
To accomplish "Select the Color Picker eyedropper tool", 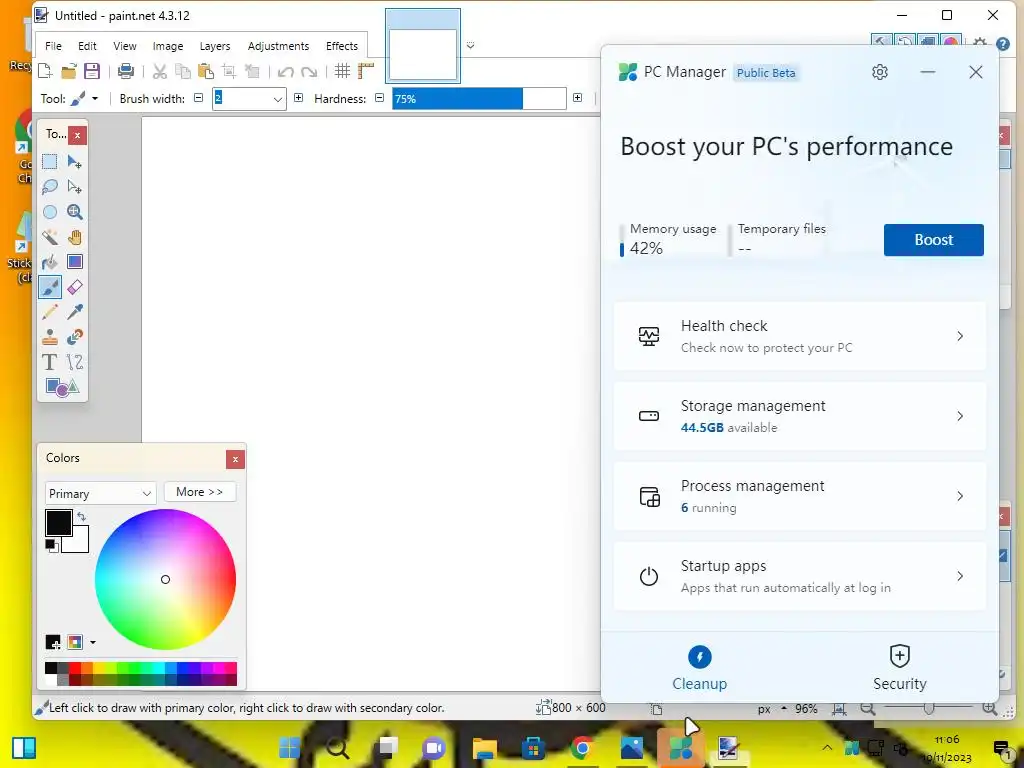I will [x=74, y=312].
